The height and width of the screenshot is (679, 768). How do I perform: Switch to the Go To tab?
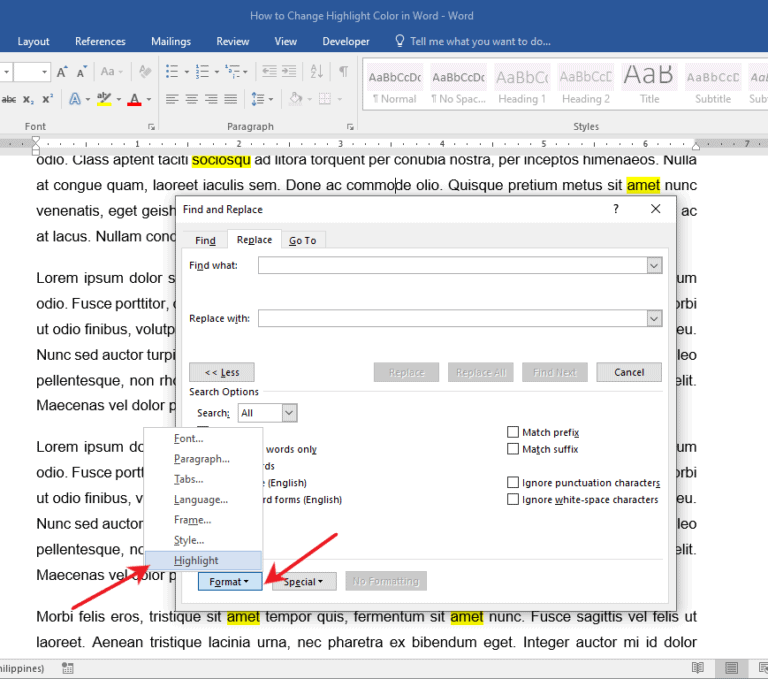point(303,241)
